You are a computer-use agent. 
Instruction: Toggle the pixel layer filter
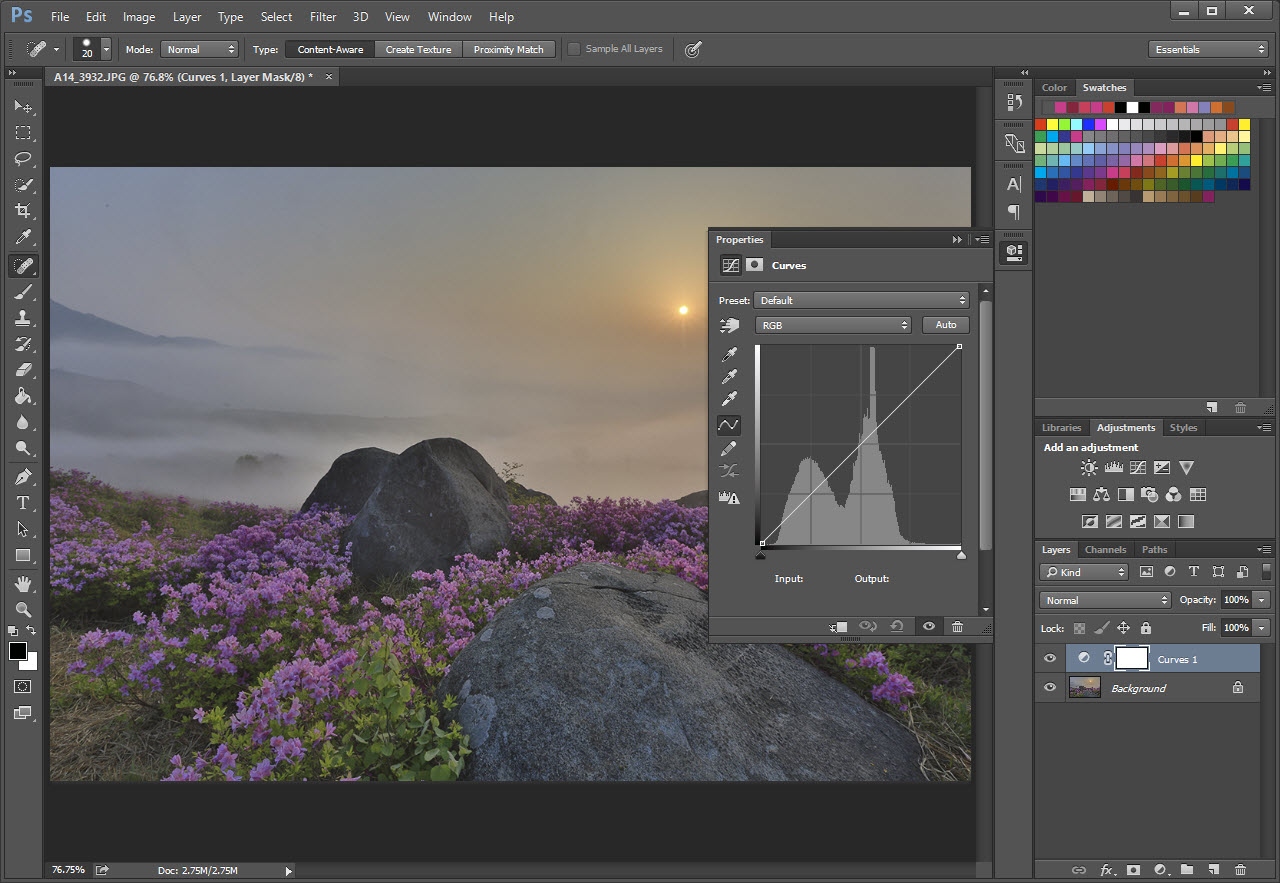(1146, 572)
